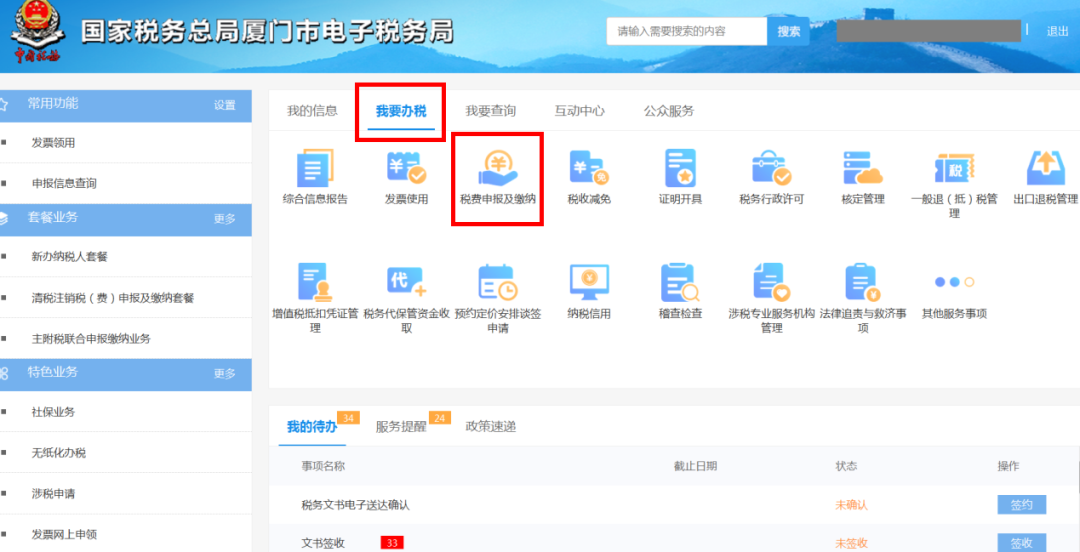1080x552 pixels.
Task: Click 国家税务总局厦门市电子税务局 title
Action: (267, 32)
